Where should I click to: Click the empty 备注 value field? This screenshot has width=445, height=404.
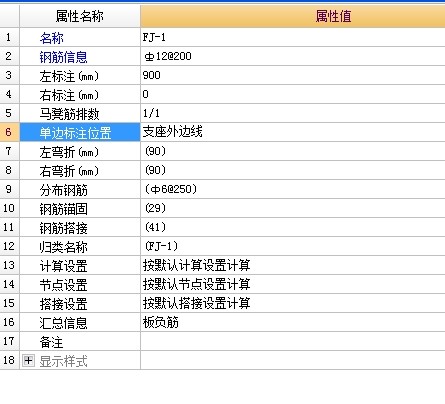[x=293, y=341]
